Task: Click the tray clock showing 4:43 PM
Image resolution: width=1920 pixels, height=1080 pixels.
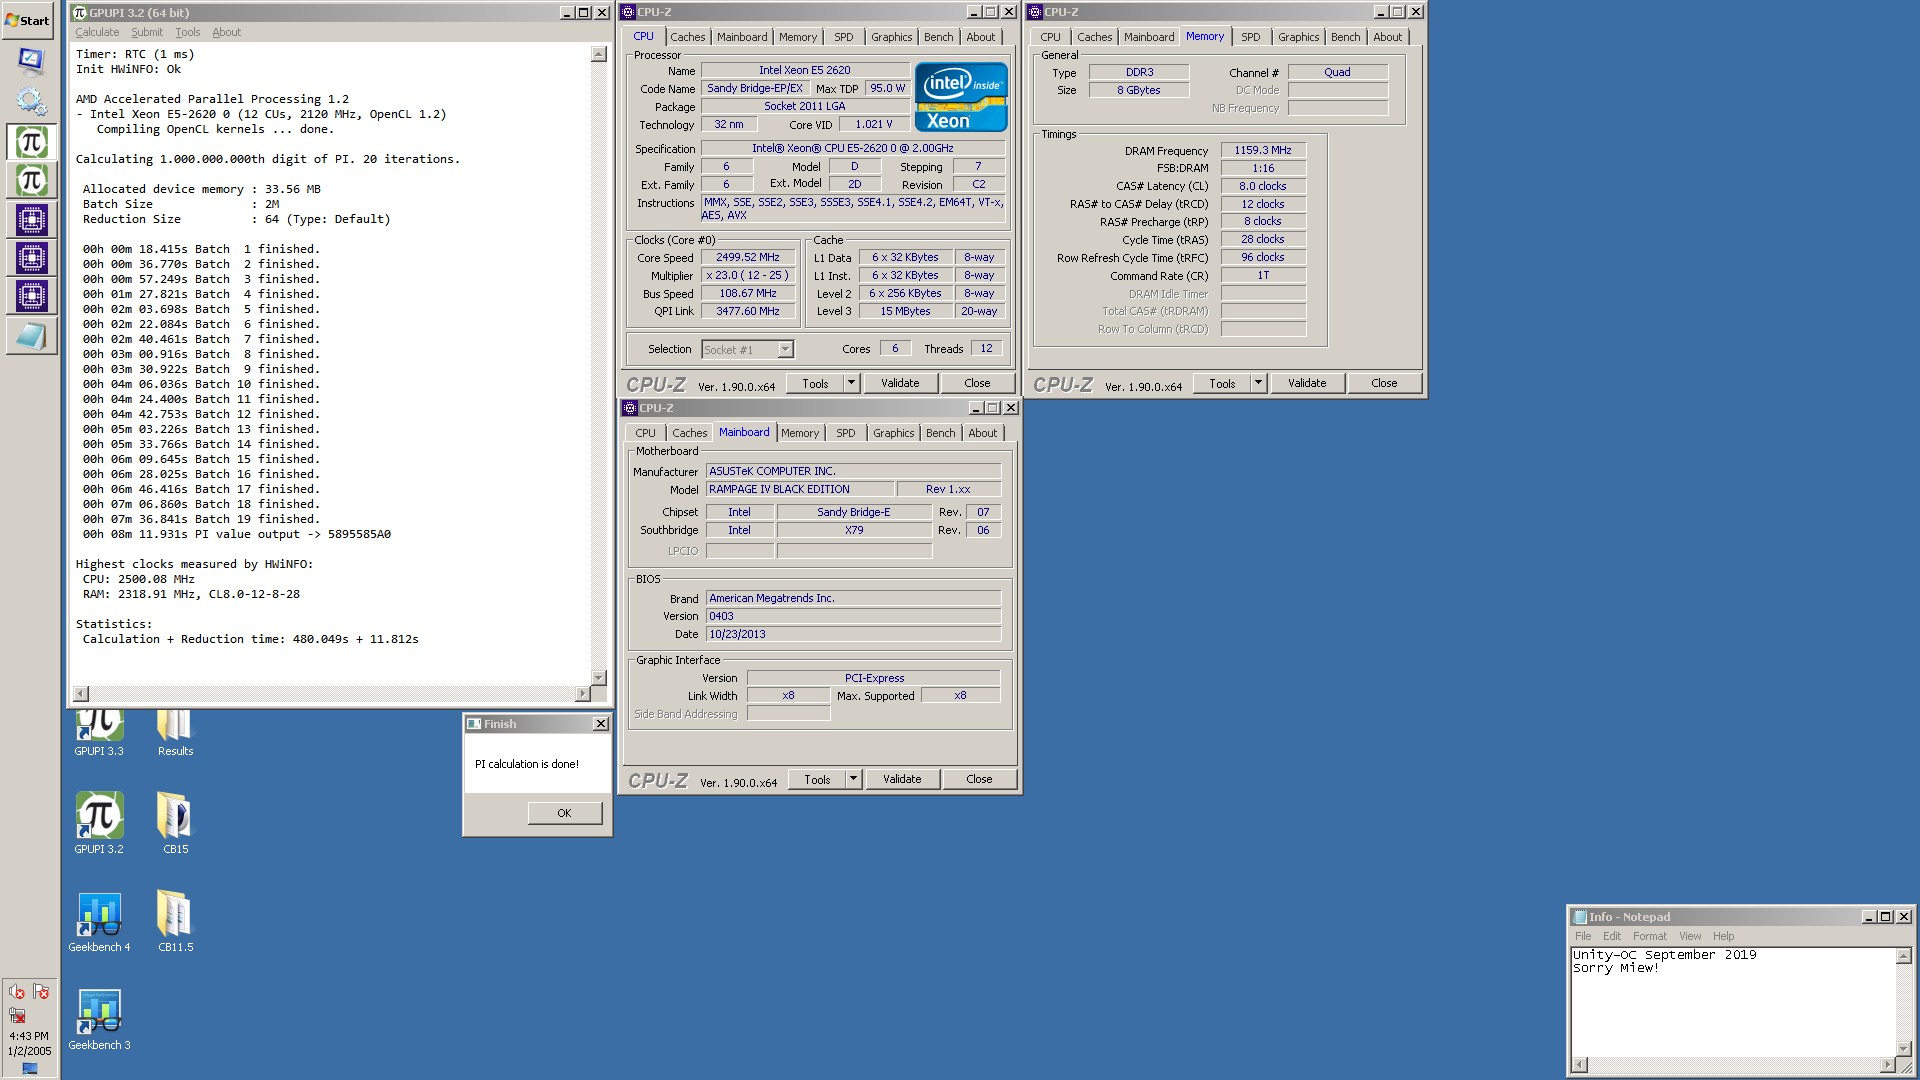Action: [29, 1036]
